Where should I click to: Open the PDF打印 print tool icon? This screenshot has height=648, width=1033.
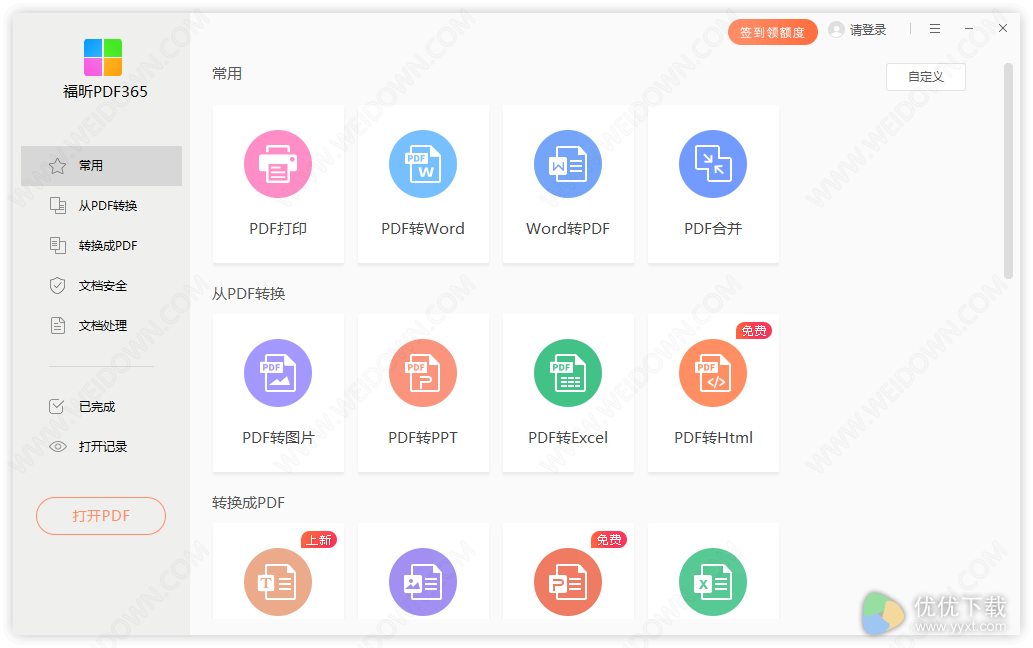click(278, 164)
